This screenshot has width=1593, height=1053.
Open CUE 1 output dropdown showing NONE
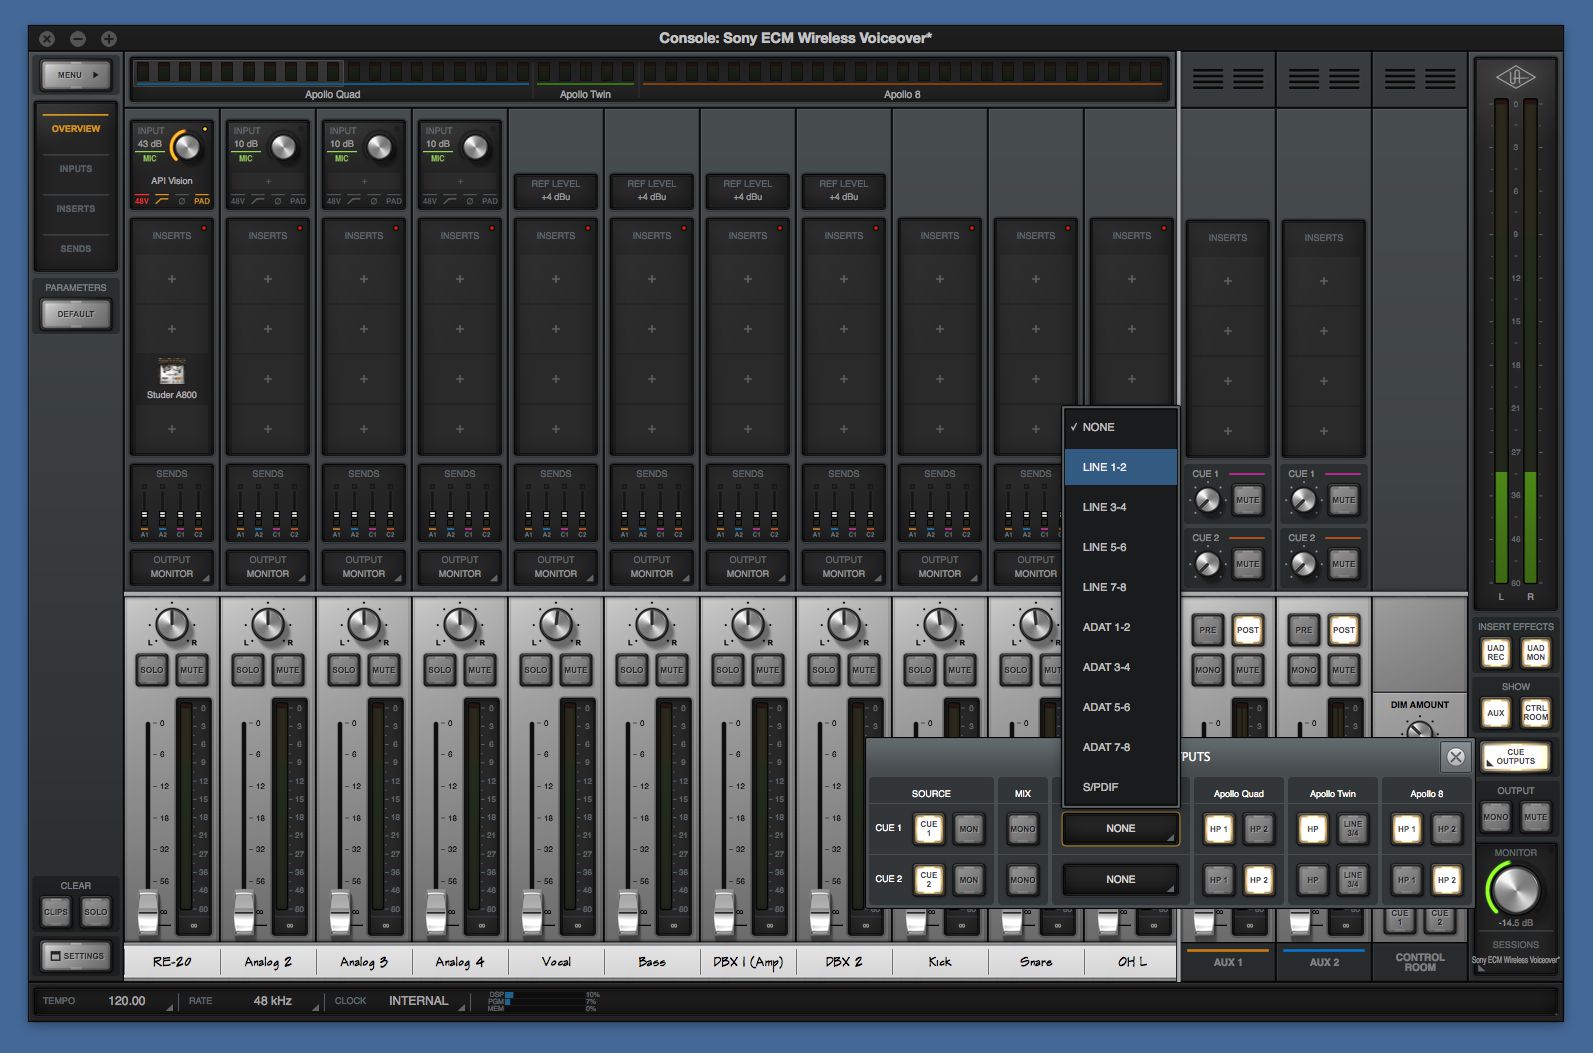point(1121,828)
